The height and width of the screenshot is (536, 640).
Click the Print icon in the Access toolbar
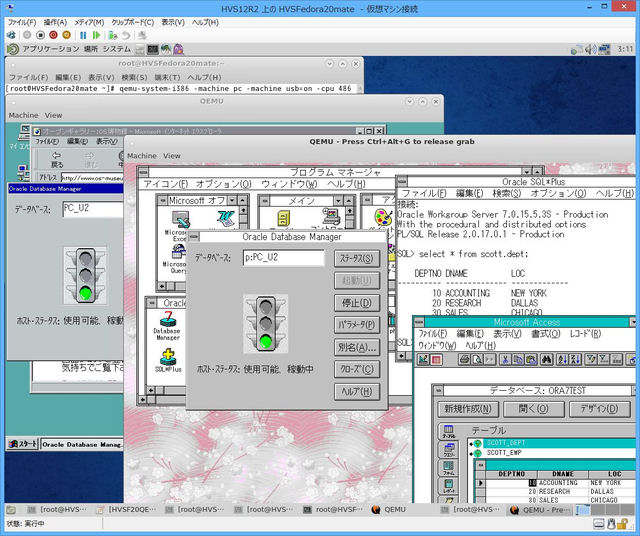464,359
